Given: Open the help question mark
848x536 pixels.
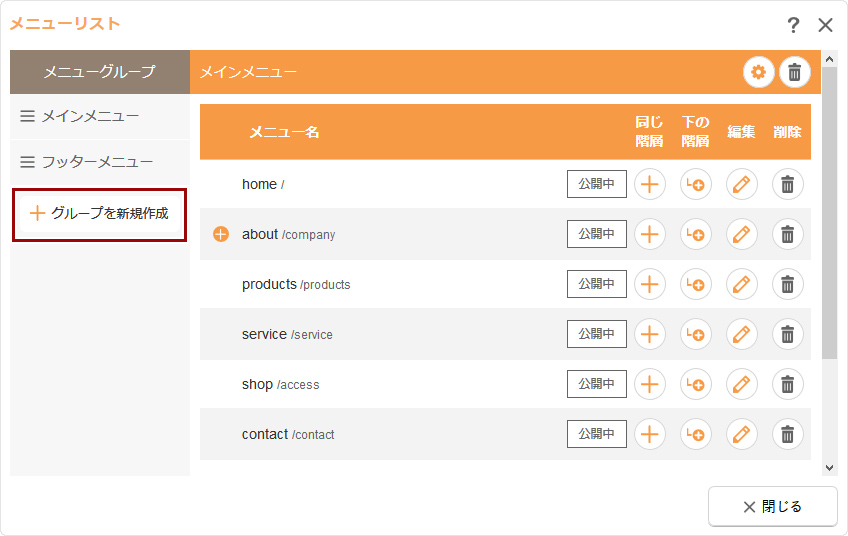Looking at the screenshot, I should [x=793, y=25].
